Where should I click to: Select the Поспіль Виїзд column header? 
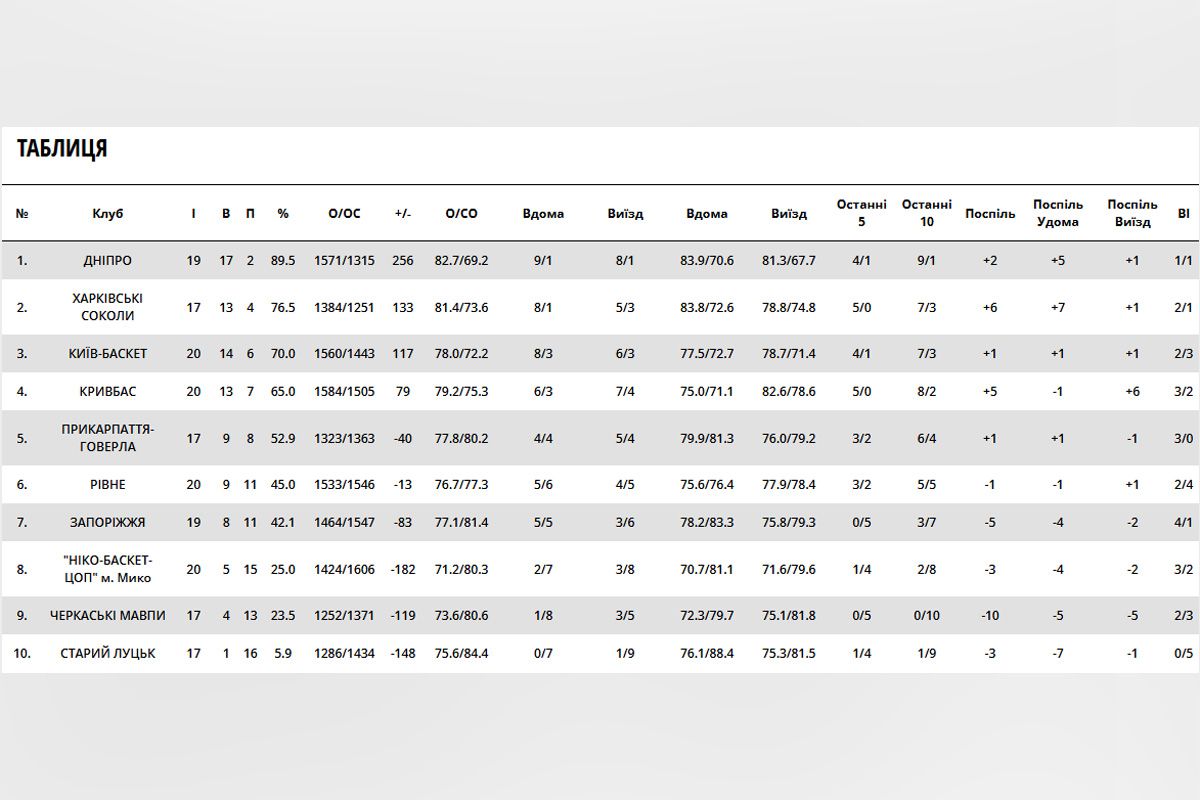click(x=1132, y=213)
